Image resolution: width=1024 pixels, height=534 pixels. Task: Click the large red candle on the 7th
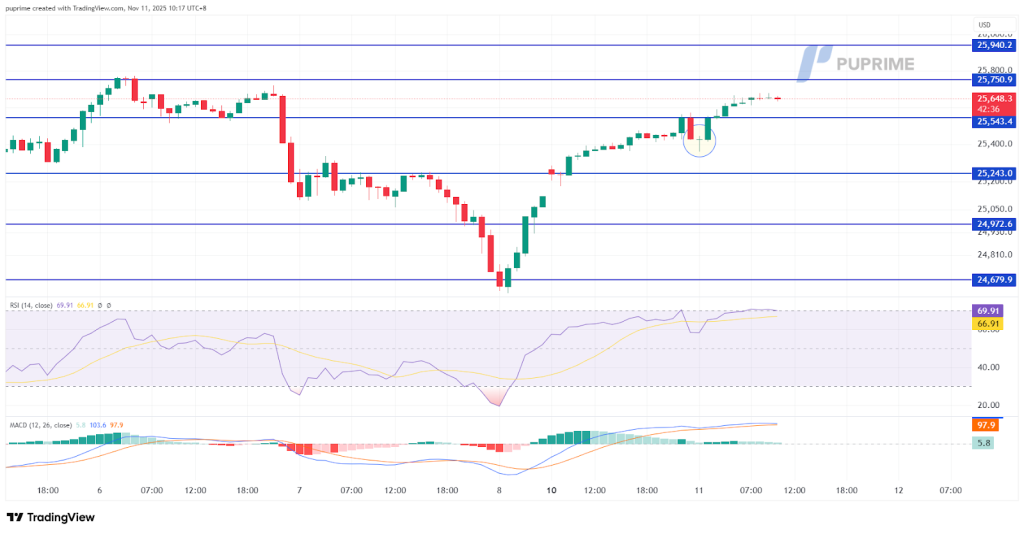point(283,118)
